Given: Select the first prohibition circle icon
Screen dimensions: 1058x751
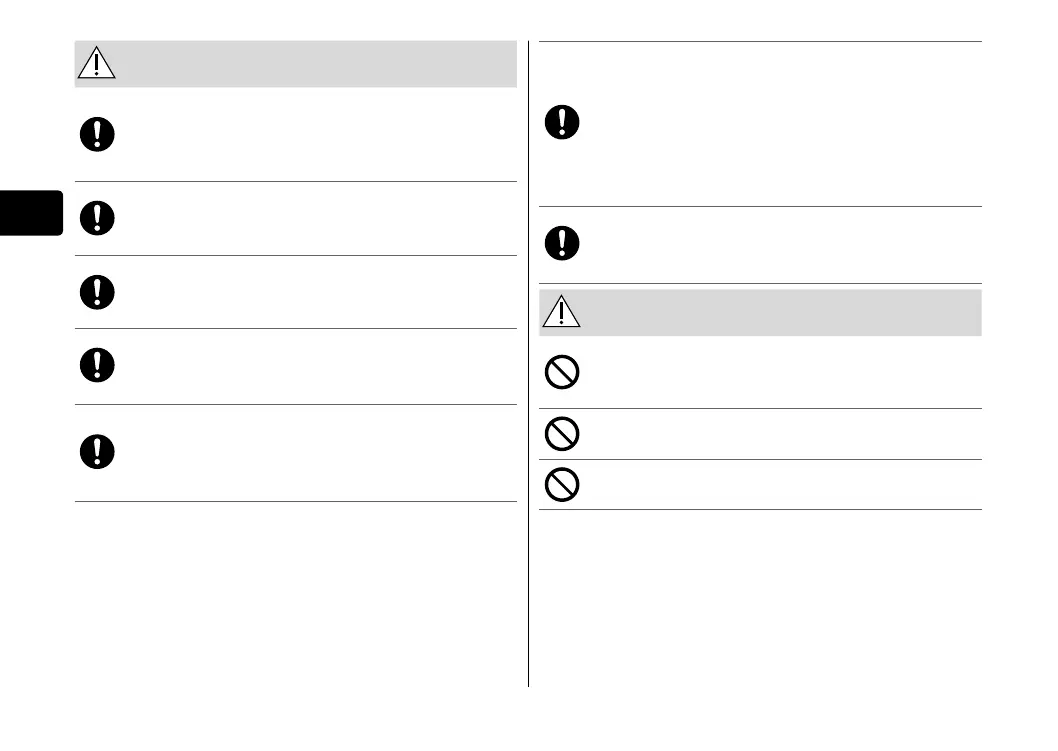Looking at the screenshot, I should pyautogui.click(x=561, y=374).
